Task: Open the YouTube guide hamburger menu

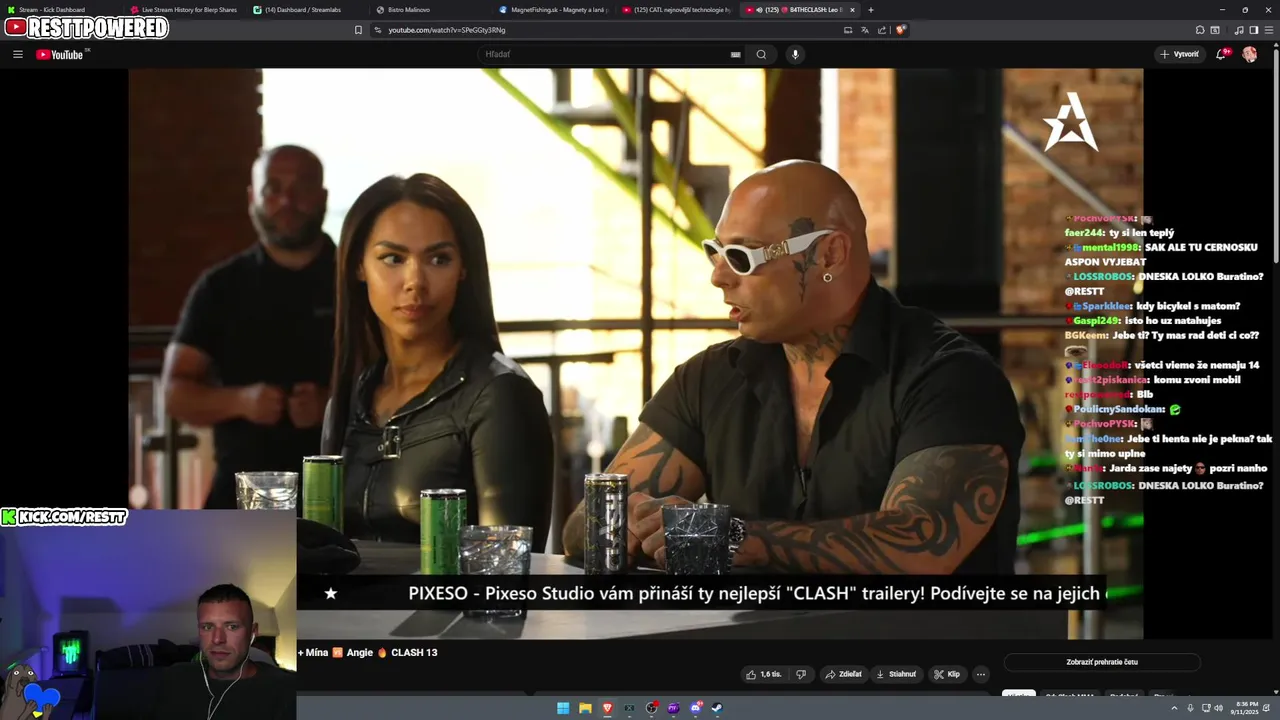Action: coord(18,54)
